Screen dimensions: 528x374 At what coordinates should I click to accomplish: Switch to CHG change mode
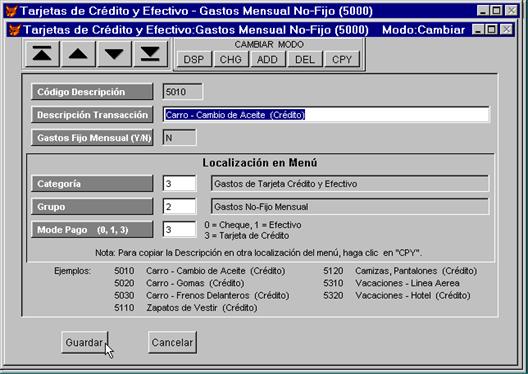click(x=231, y=60)
